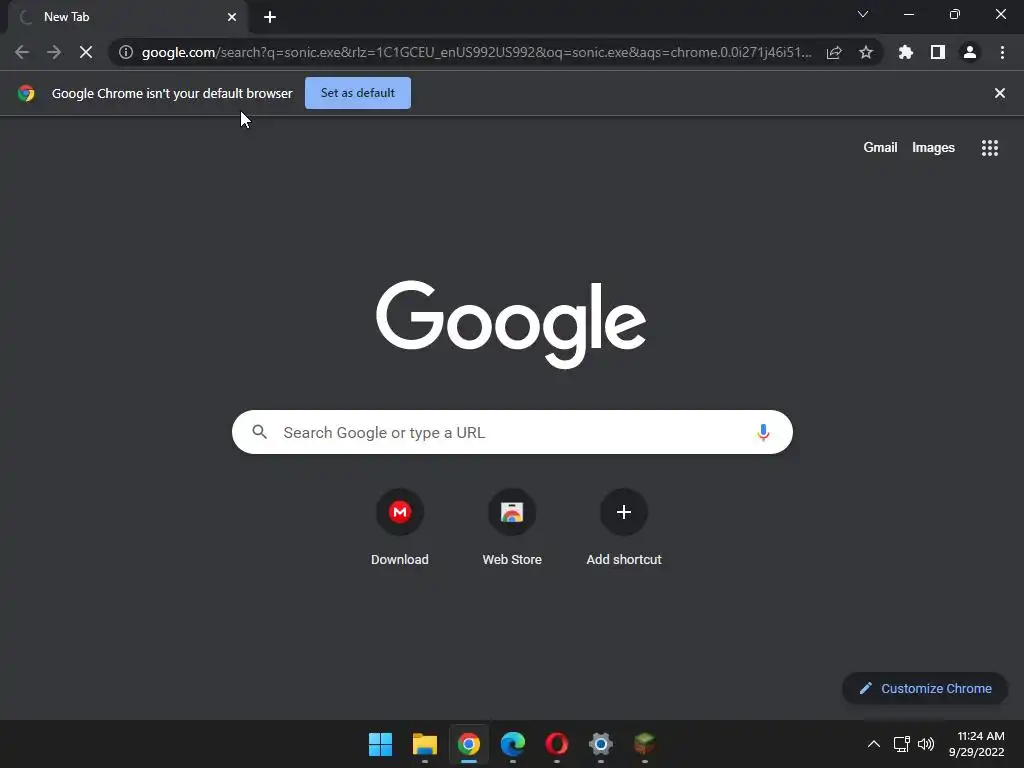This screenshot has width=1024, height=768.
Task: Go back using the browser back arrow
Action: pyautogui.click(x=22, y=52)
